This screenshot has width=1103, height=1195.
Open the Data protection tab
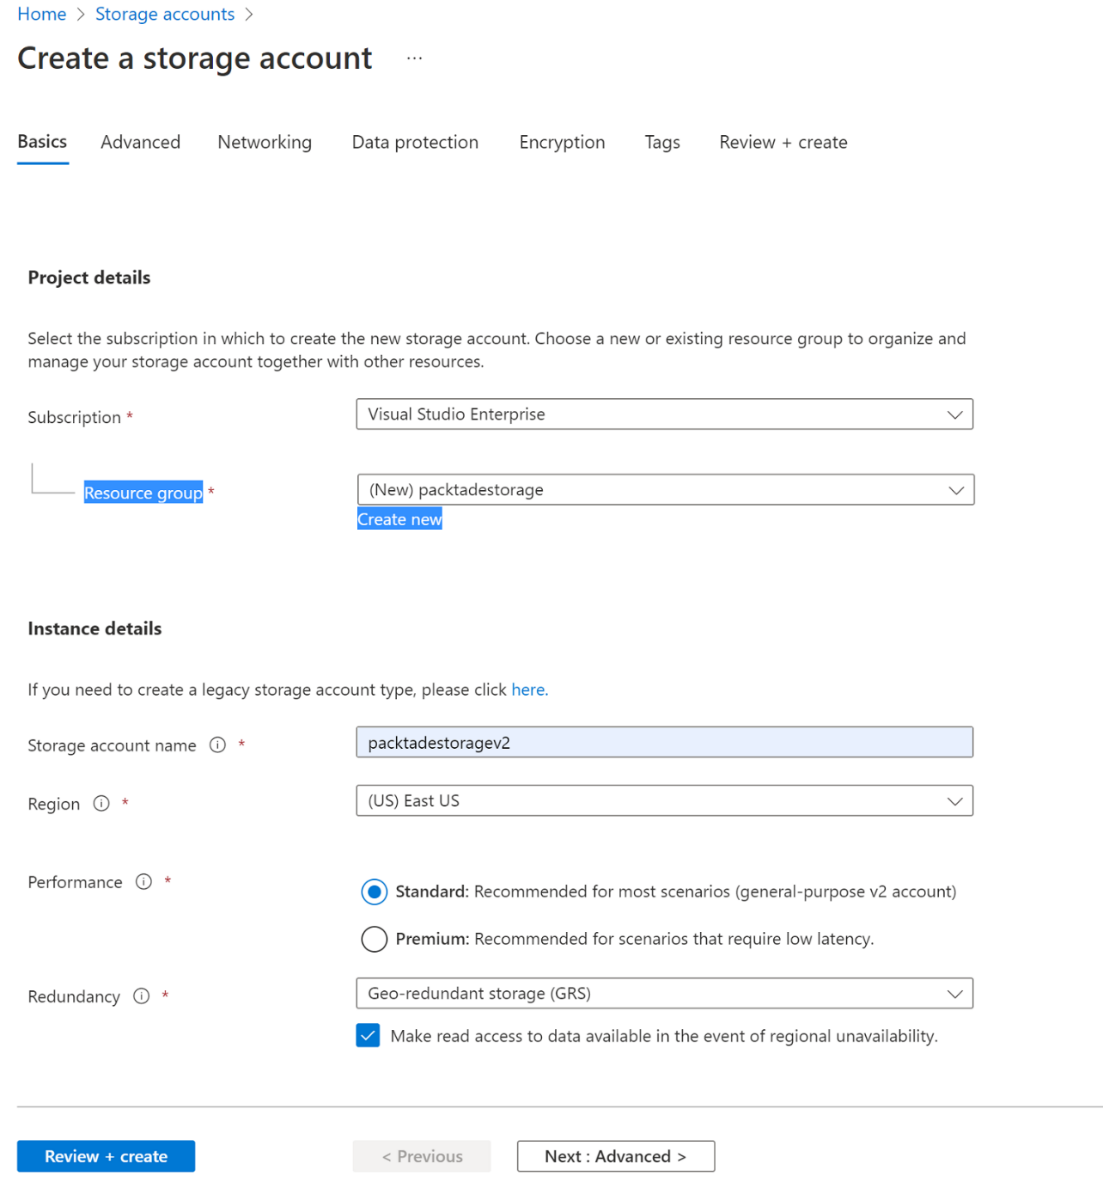click(x=414, y=142)
